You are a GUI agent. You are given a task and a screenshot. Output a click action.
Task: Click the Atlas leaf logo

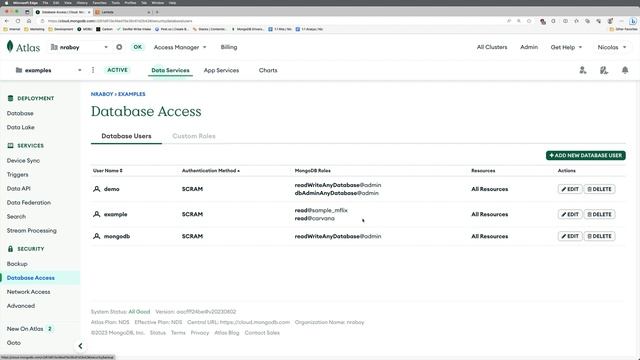click(x=10, y=47)
